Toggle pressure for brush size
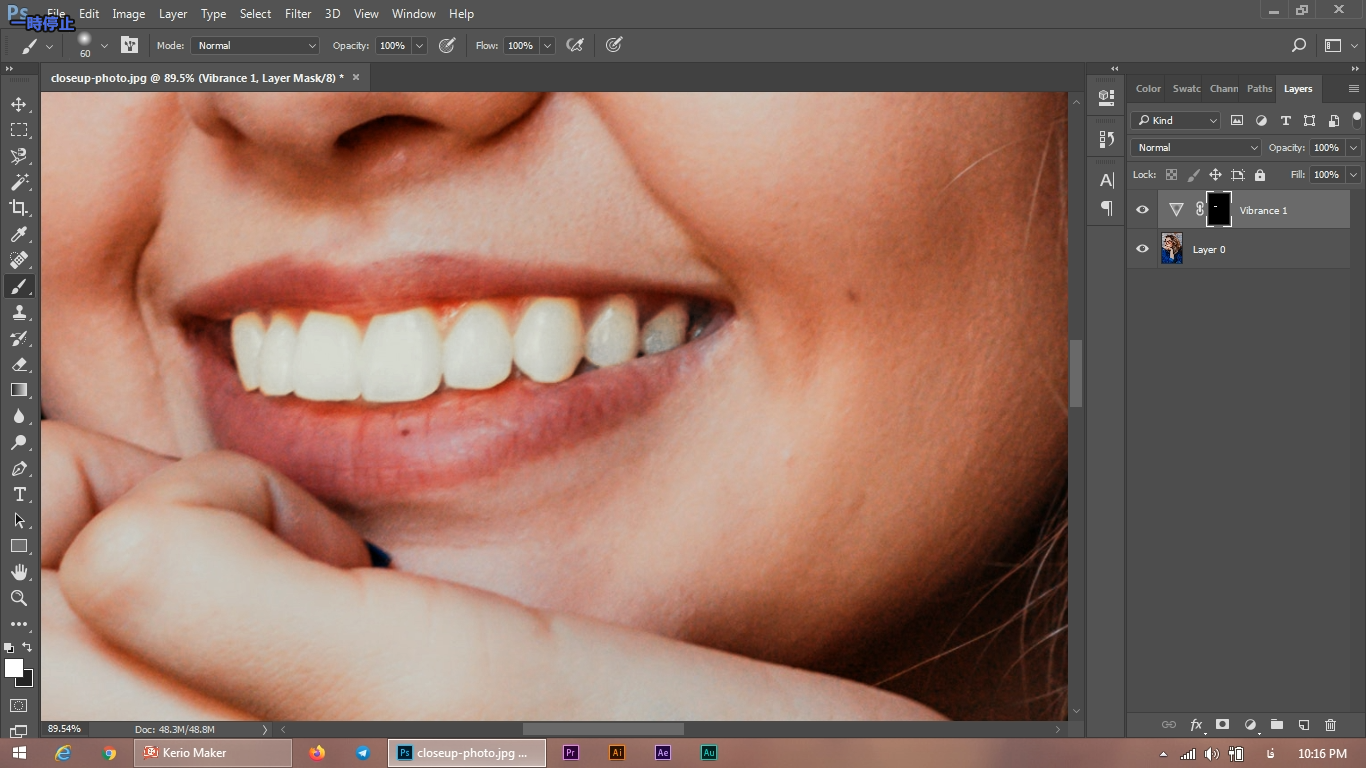1366x768 pixels. (614, 45)
